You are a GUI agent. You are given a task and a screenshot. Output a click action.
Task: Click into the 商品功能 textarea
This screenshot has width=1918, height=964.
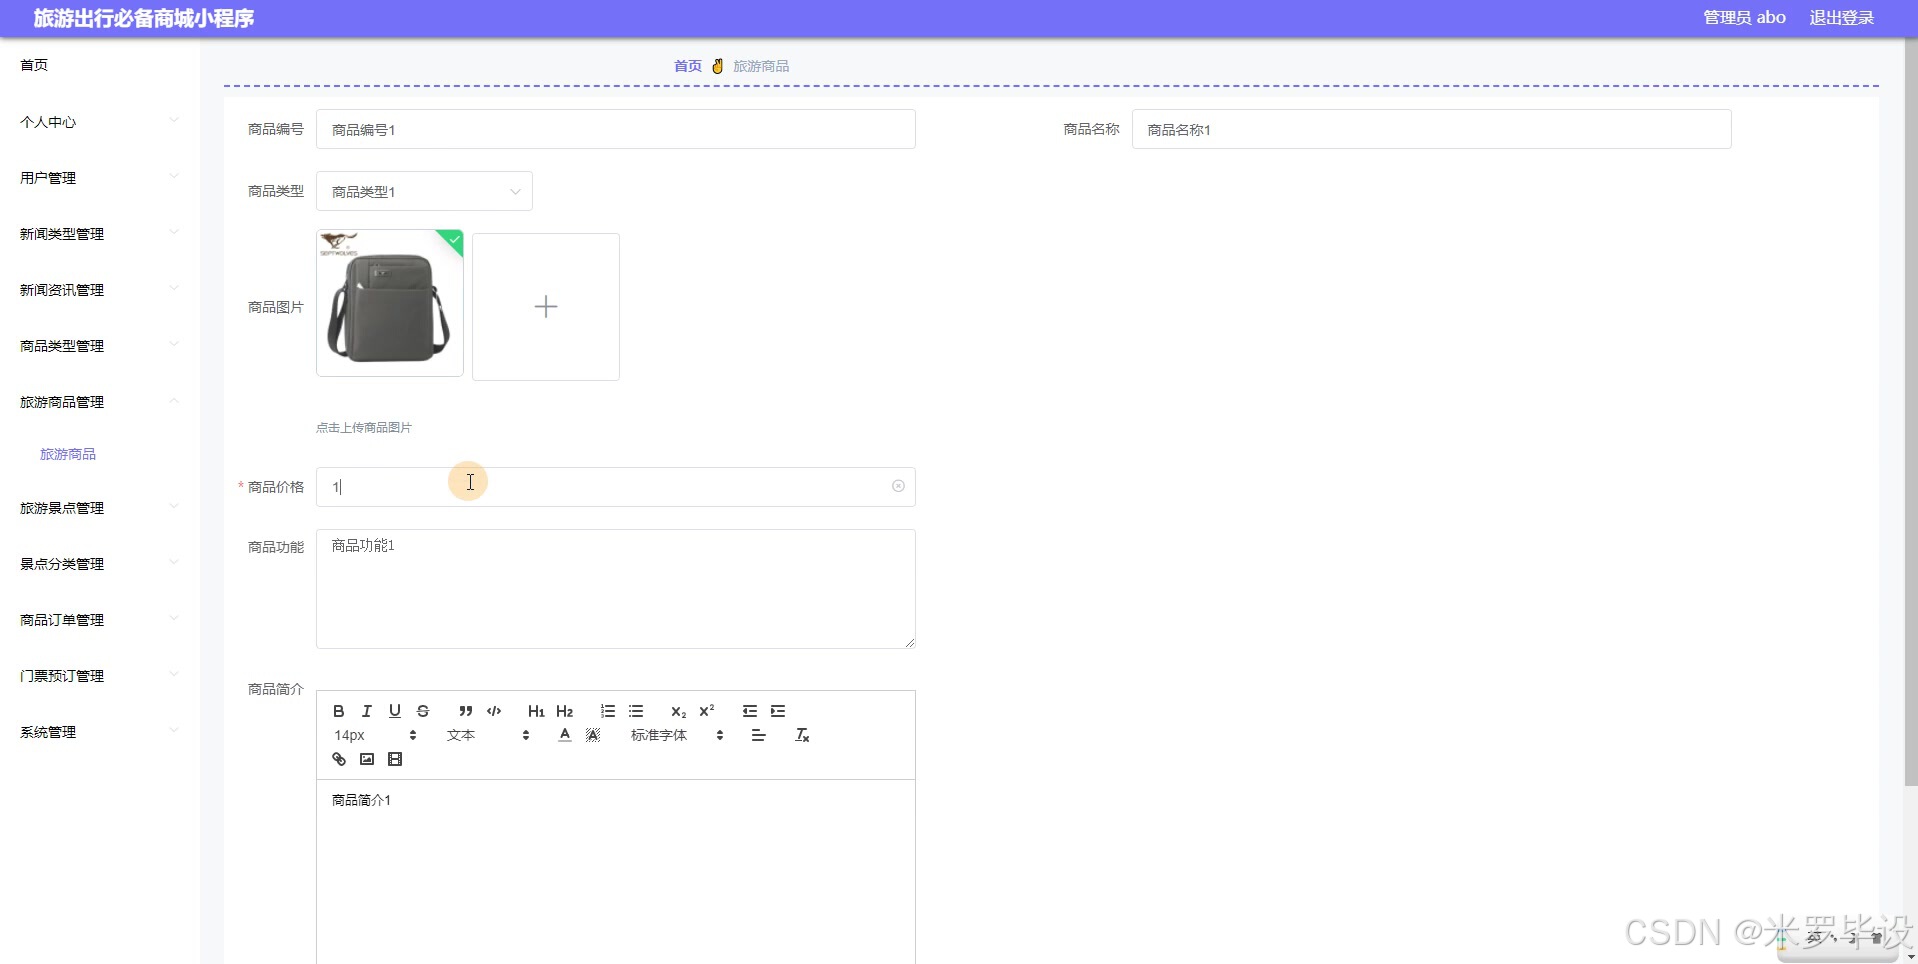click(x=615, y=589)
